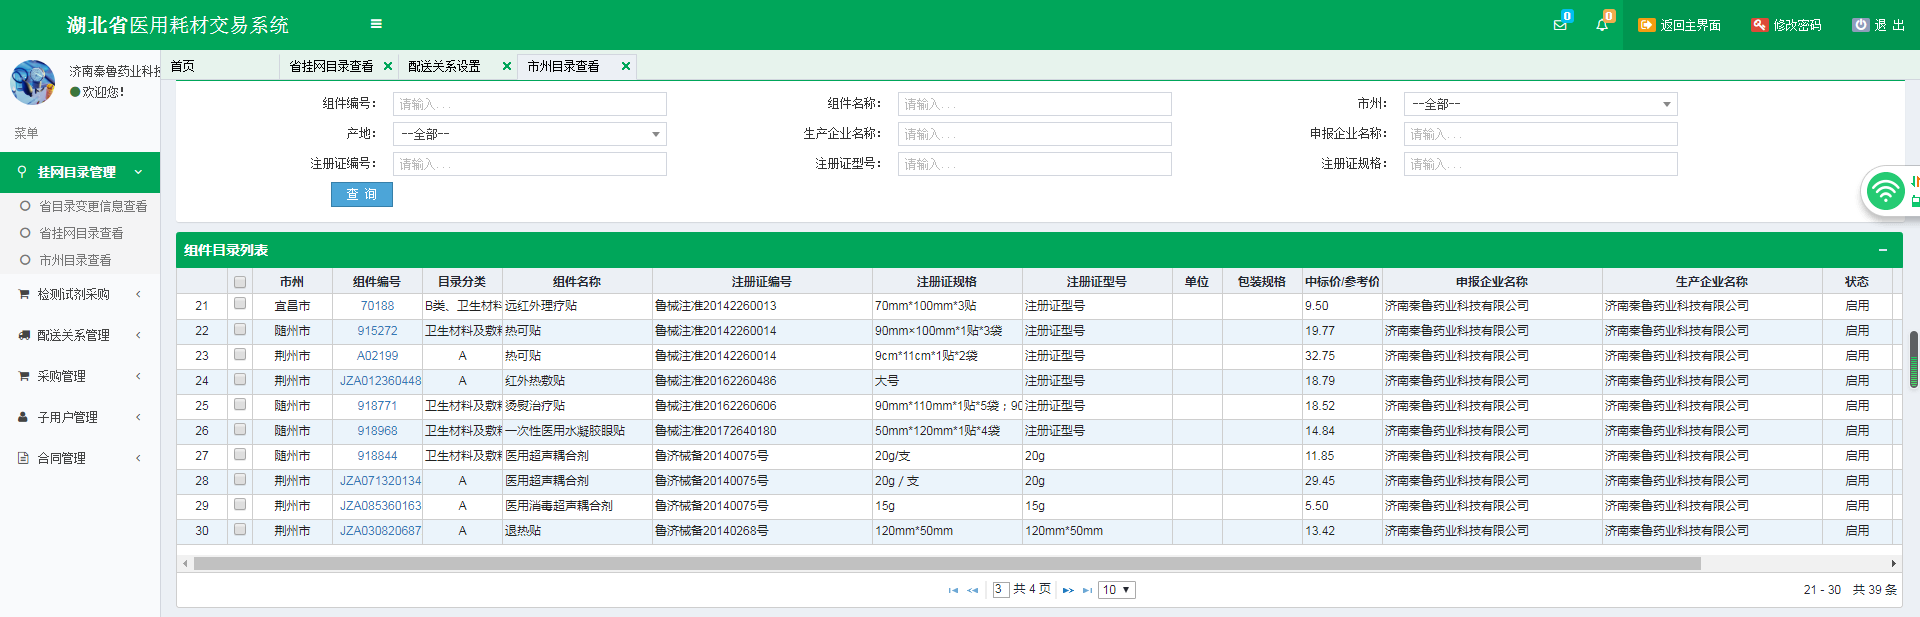Screen dimensions: 1920x617
Task: Open component number link 70188
Action: point(377,306)
